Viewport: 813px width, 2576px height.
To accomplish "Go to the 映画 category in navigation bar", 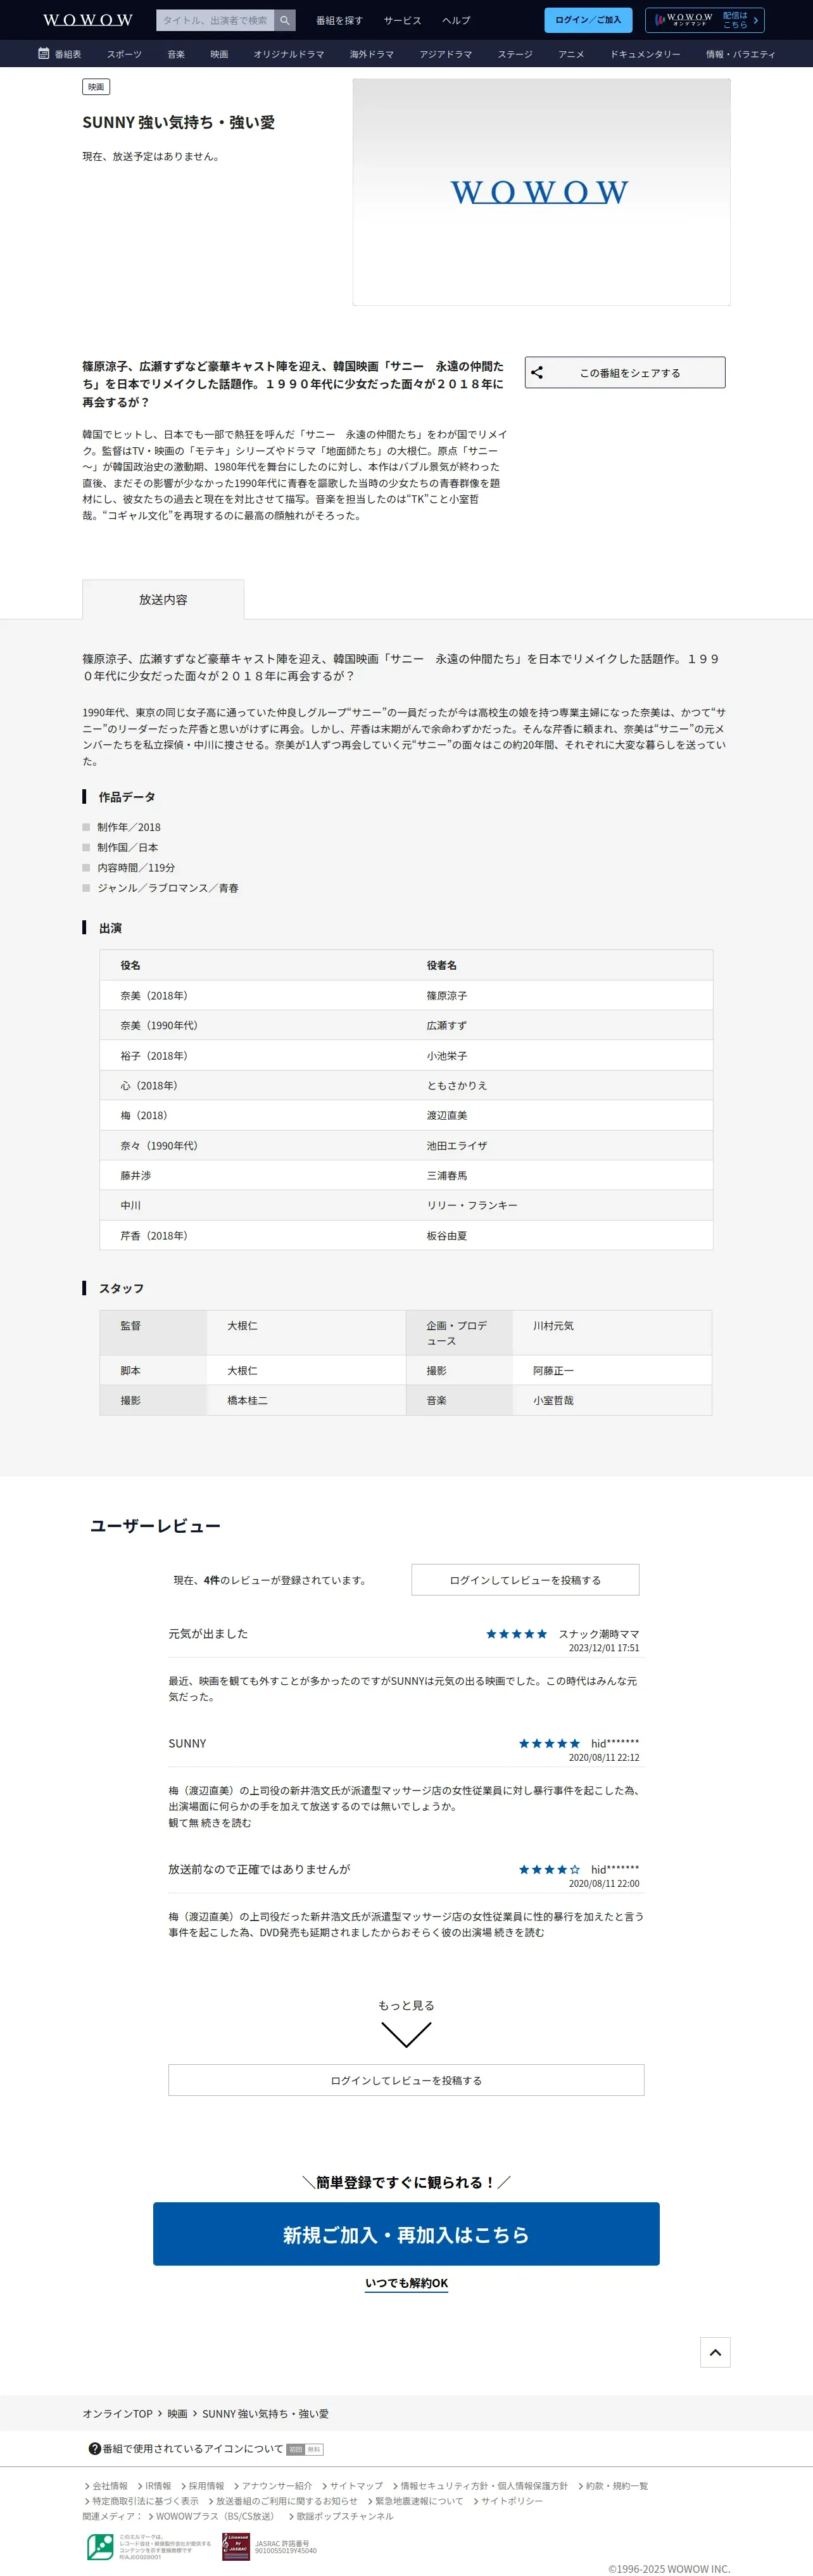I will pyautogui.click(x=219, y=54).
